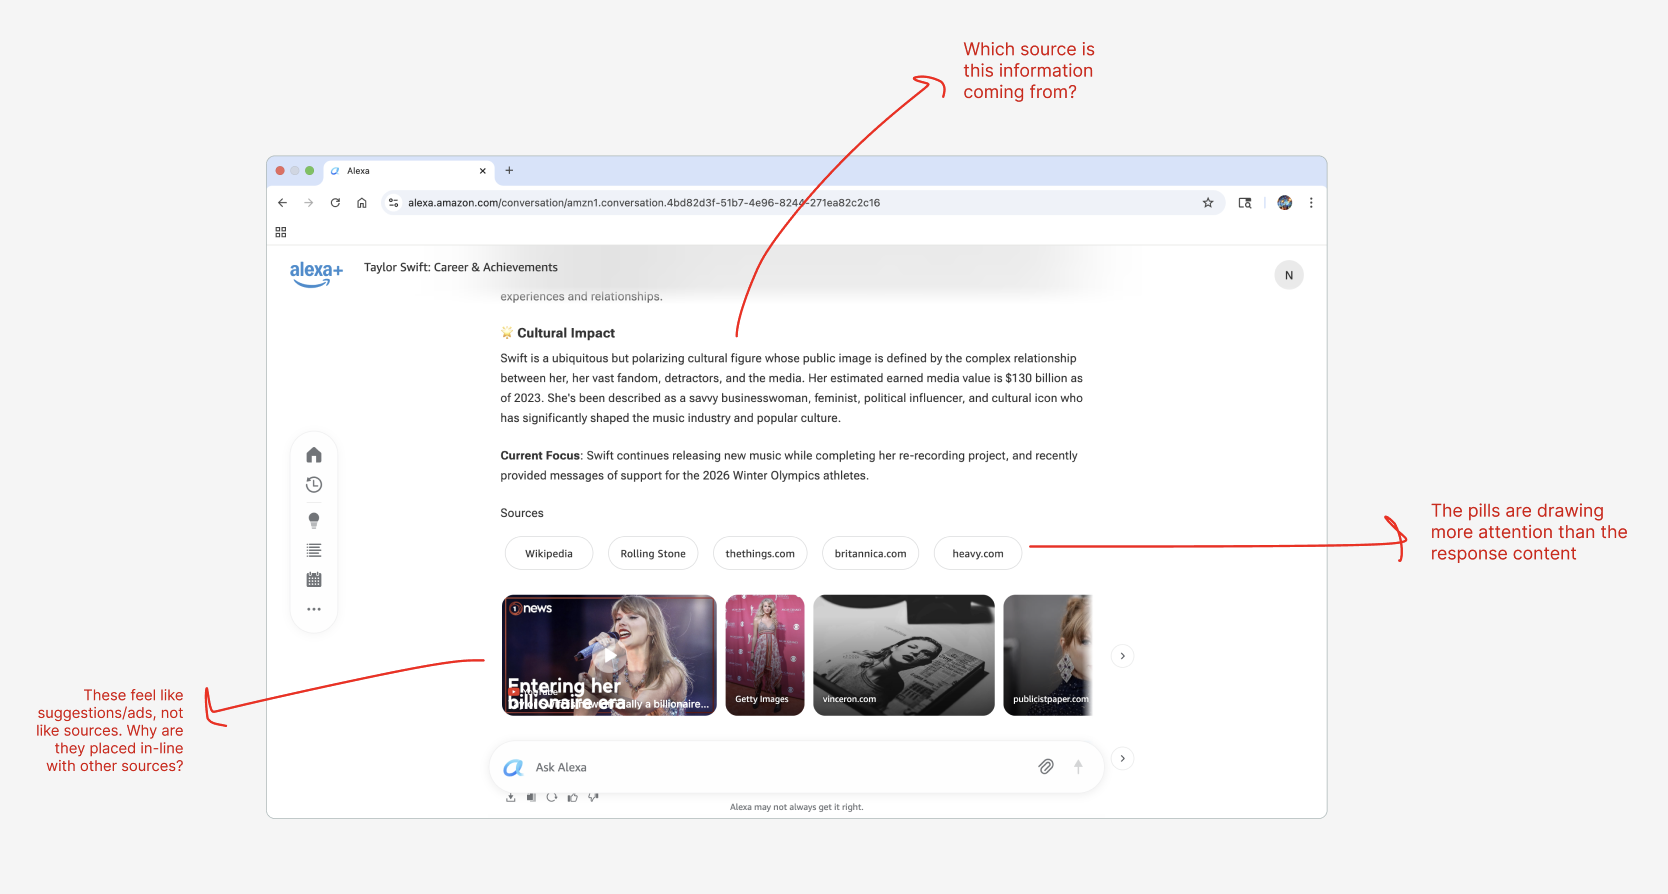Click the 'Taylor Swift: Career & Achievements' title
Screen dimensions: 1668x894
[461, 267]
